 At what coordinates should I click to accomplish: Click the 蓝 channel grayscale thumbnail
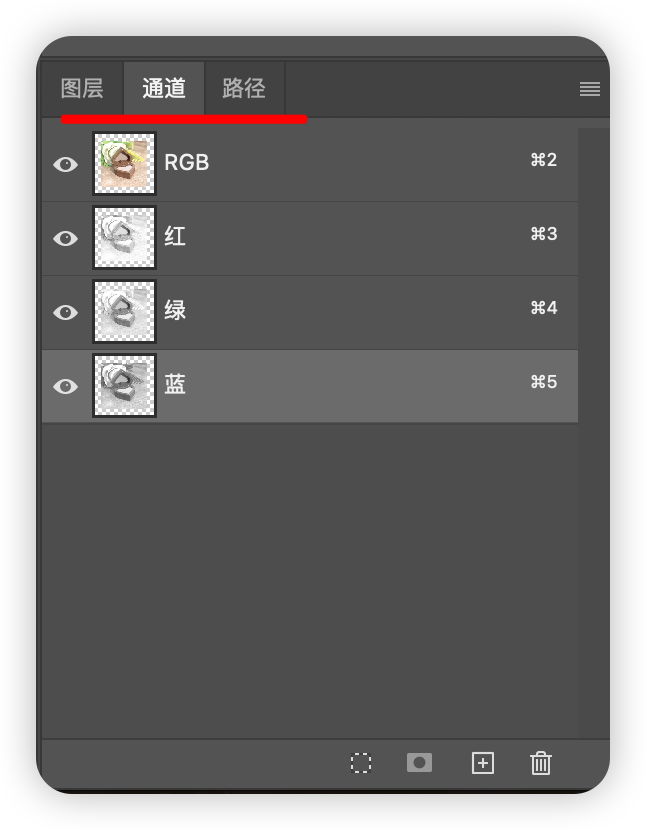(x=124, y=386)
